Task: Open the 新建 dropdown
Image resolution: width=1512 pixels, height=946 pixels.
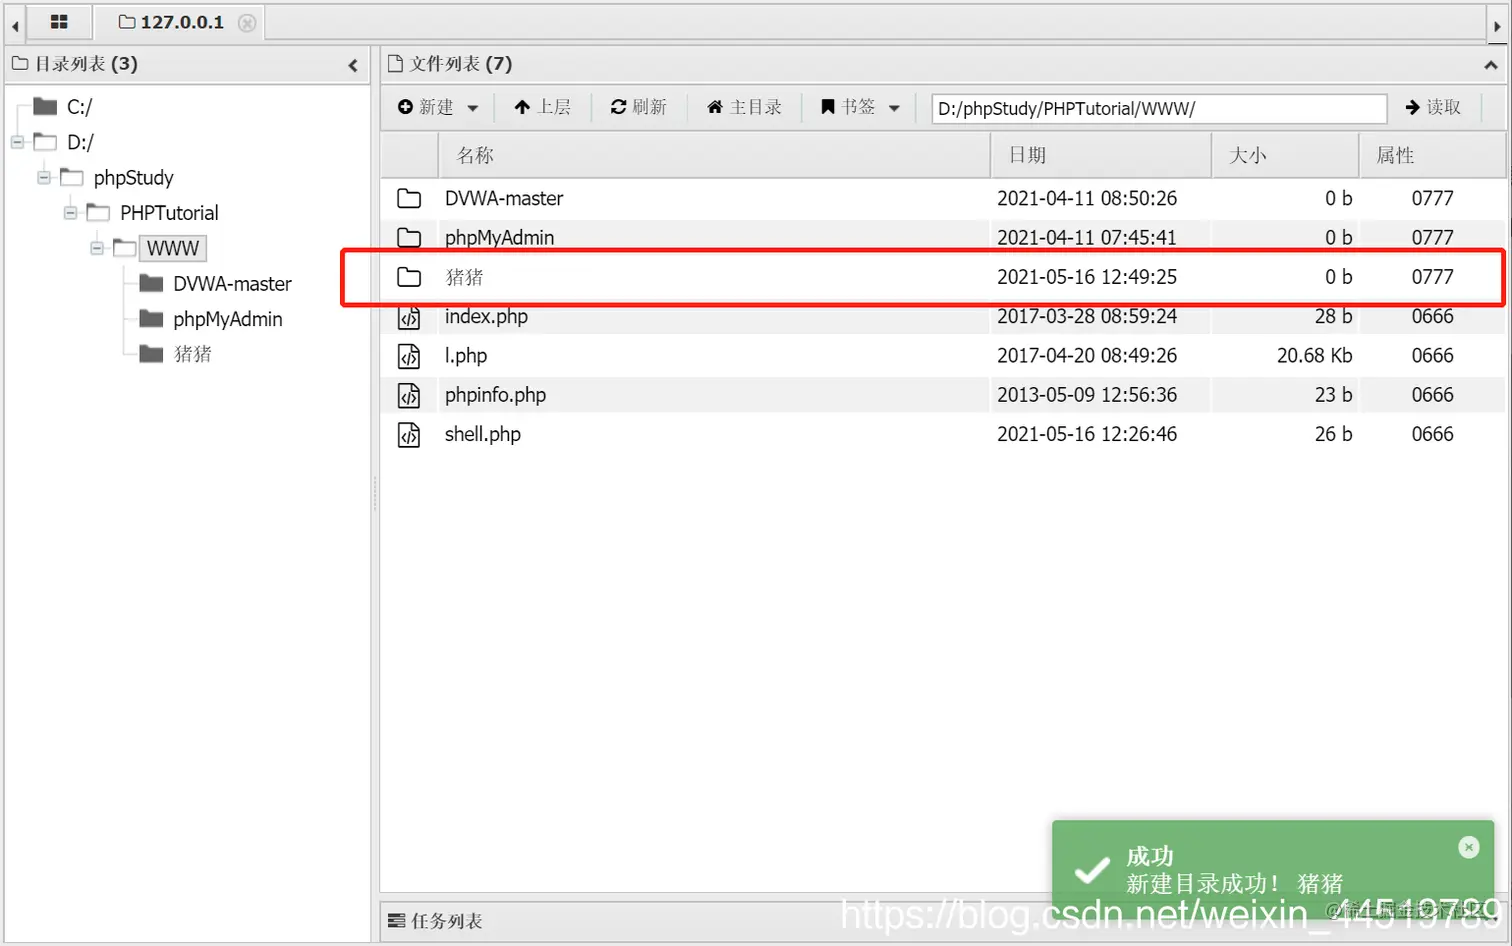Action: [x=438, y=107]
